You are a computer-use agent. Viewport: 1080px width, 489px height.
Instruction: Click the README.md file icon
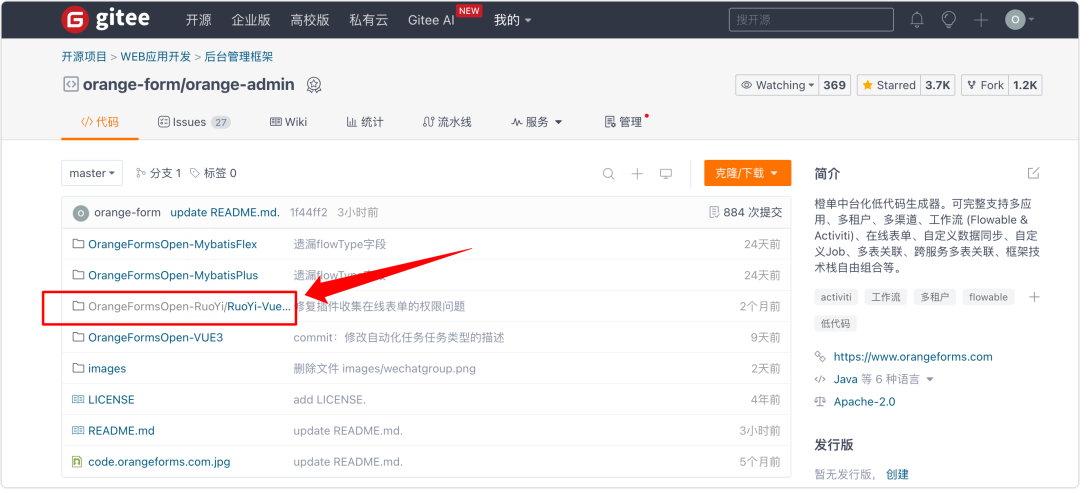78,430
